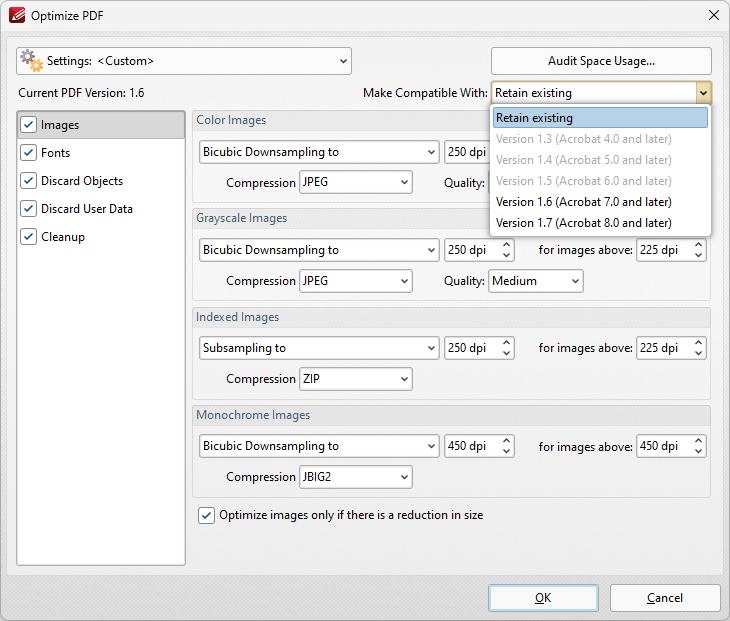Decrease Indexed images above 225 dpi stepper
The image size is (730, 621).
click(698, 354)
